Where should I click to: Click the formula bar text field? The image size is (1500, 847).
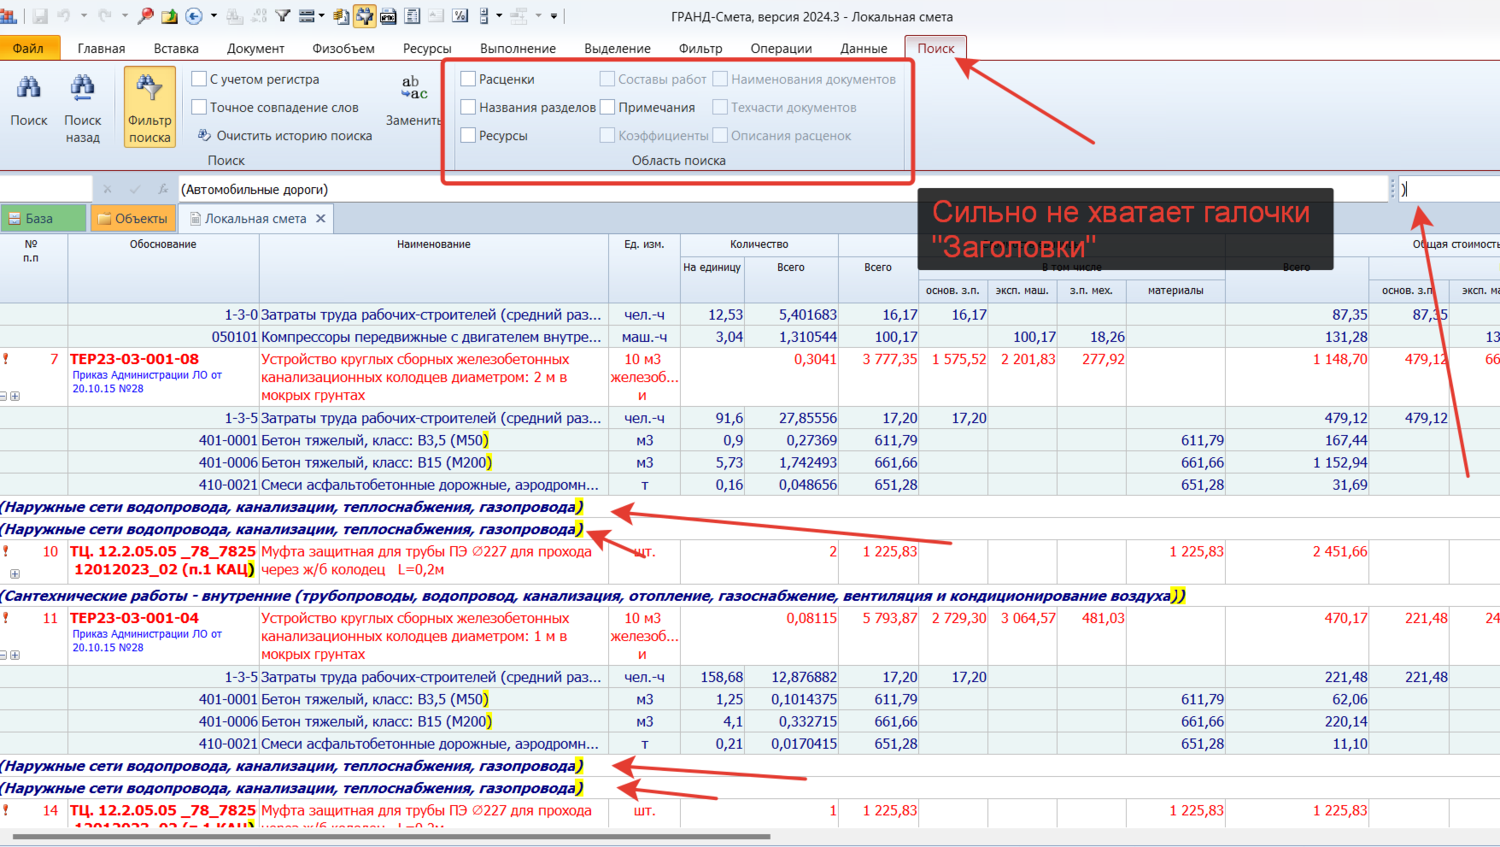(x=780, y=189)
